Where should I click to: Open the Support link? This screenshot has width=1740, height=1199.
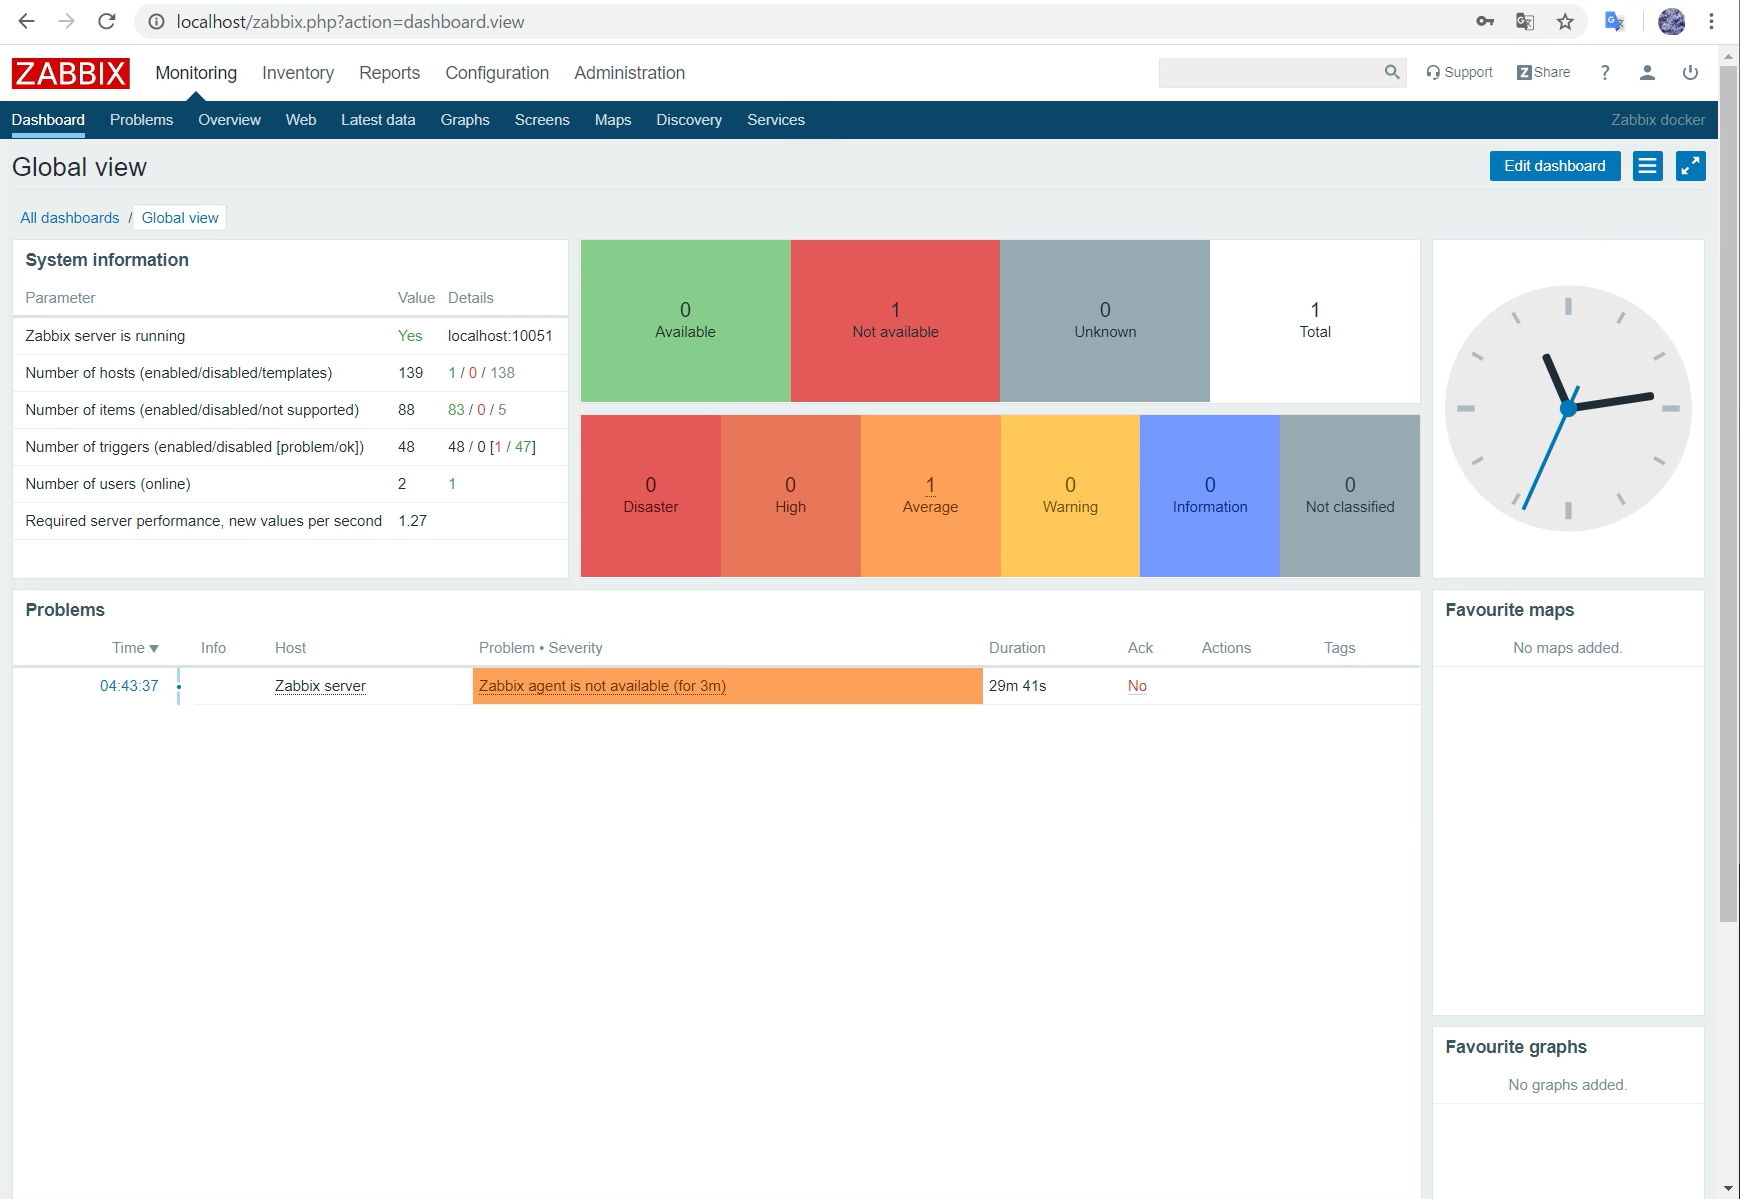1459,72
